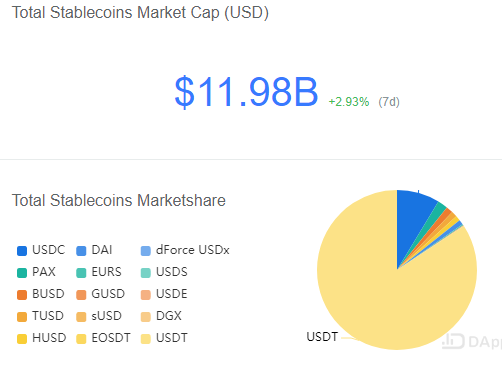Toggle USDS in the marketshare legend
The width and height of the screenshot is (502, 367).
tap(164, 272)
